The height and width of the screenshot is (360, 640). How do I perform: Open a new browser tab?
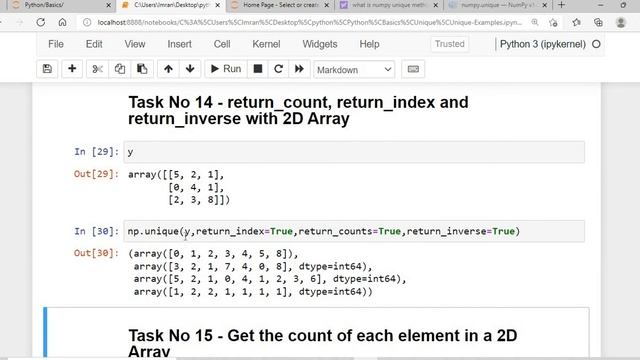pos(562,5)
